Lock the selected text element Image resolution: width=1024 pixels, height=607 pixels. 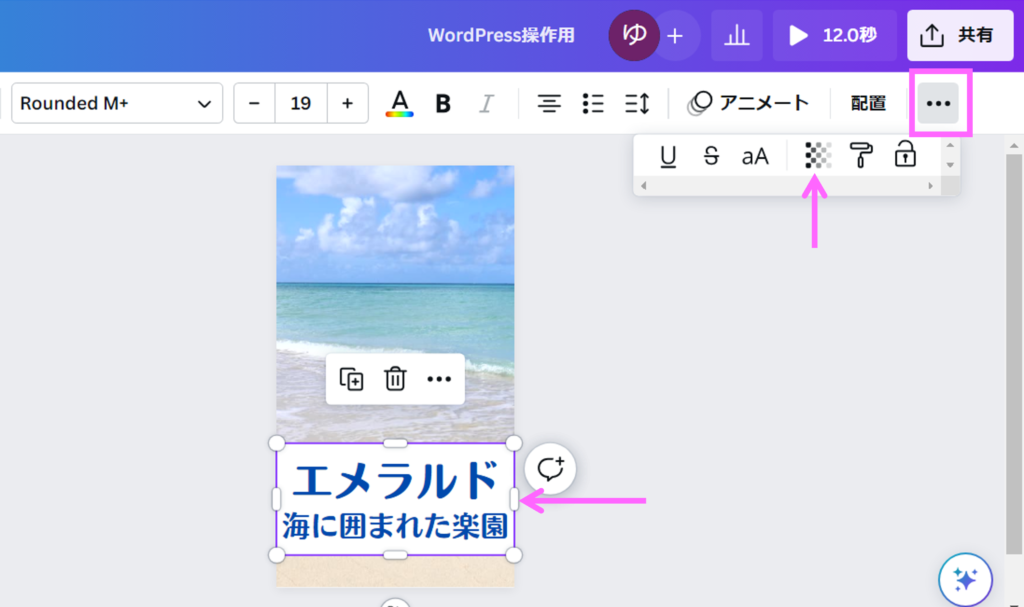point(905,156)
